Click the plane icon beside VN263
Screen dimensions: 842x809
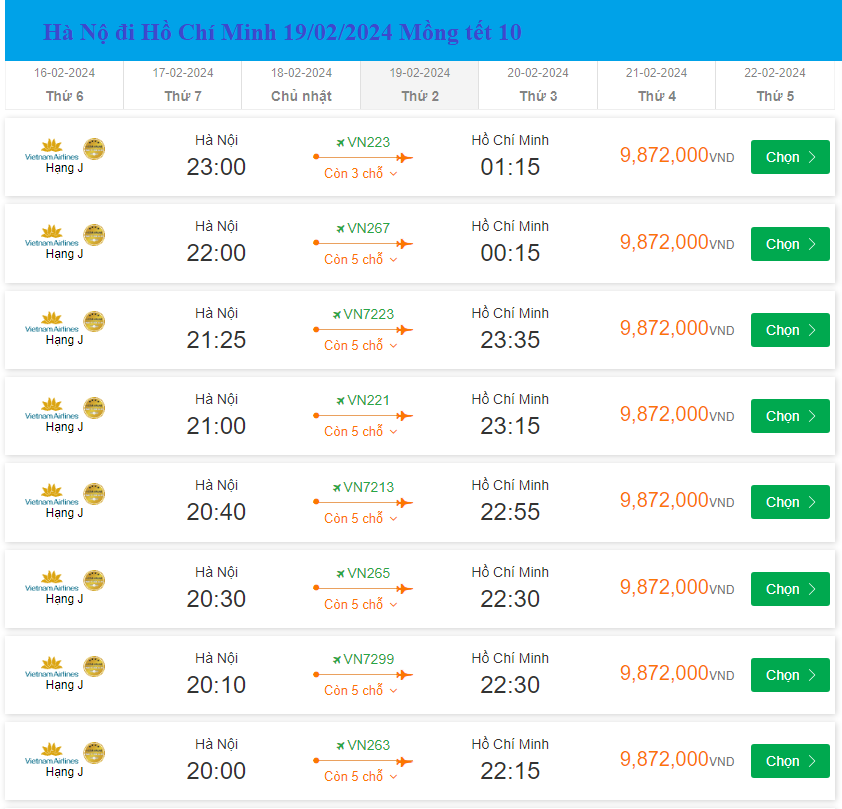[340, 745]
